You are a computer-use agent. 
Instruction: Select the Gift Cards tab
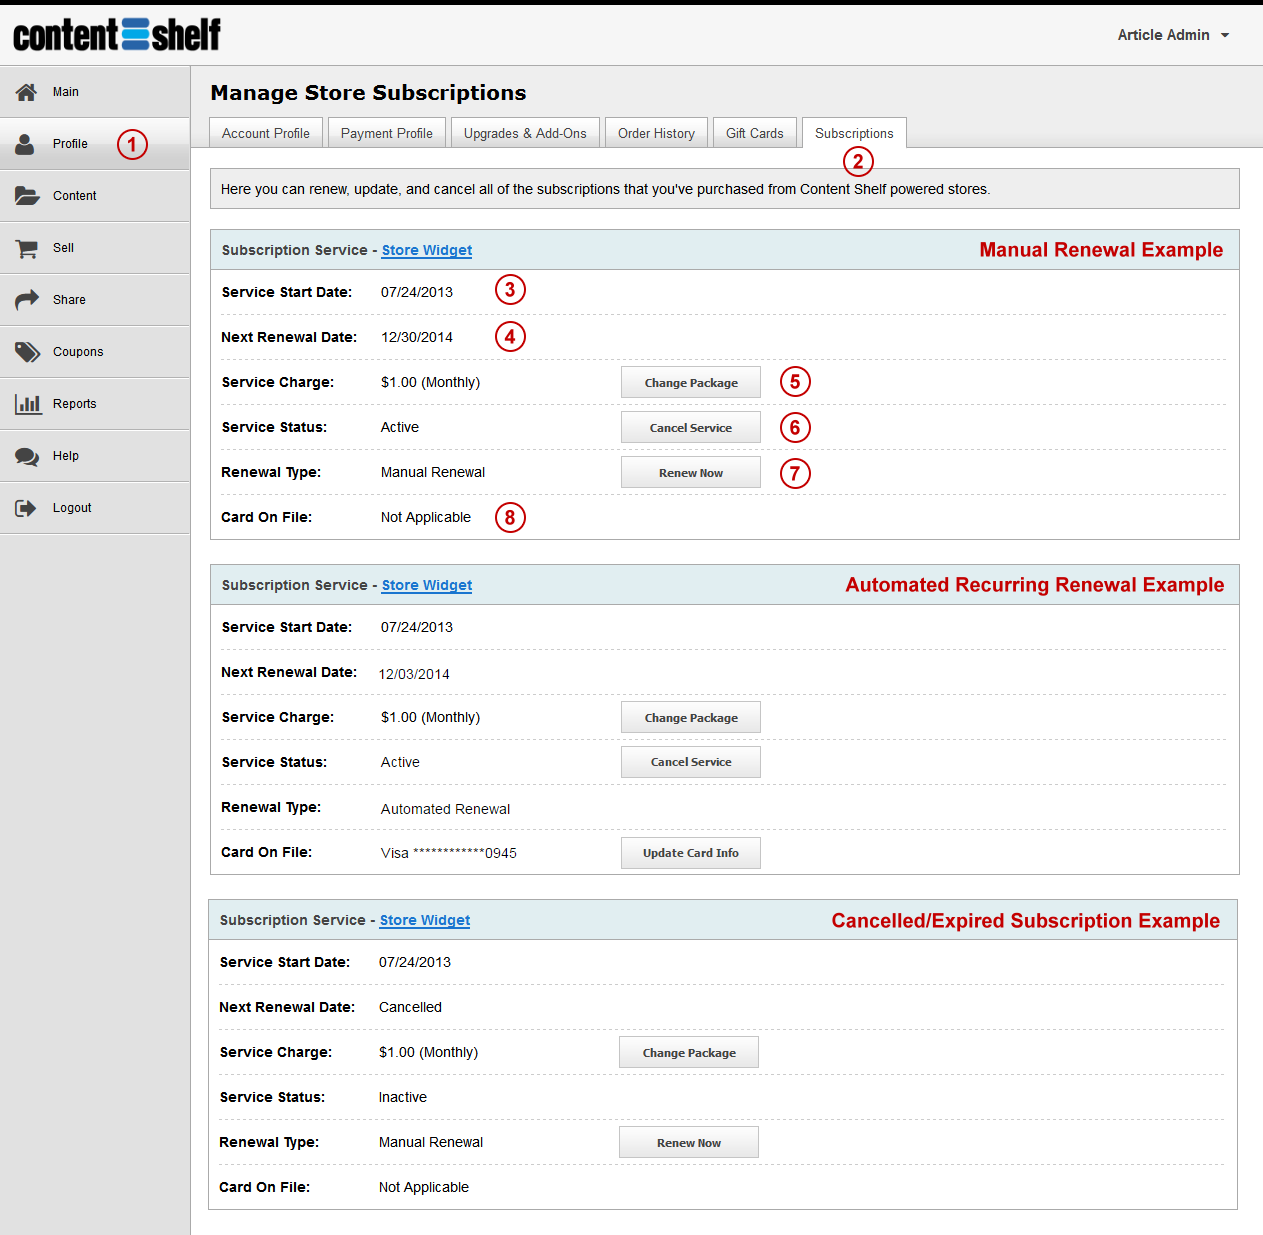tap(755, 133)
